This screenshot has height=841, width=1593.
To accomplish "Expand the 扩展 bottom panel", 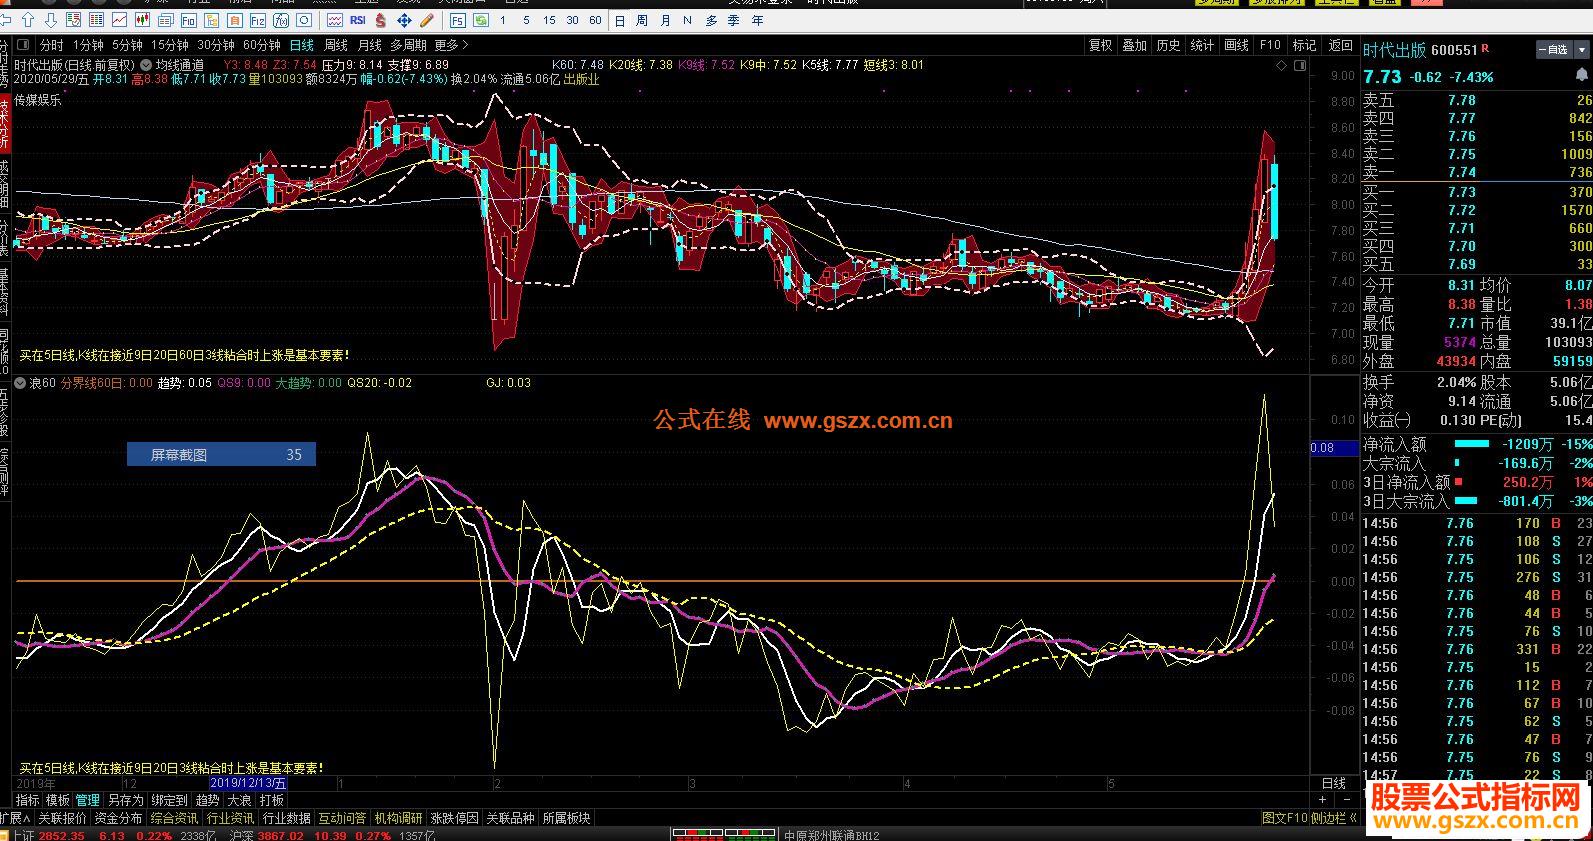I will coord(16,818).
